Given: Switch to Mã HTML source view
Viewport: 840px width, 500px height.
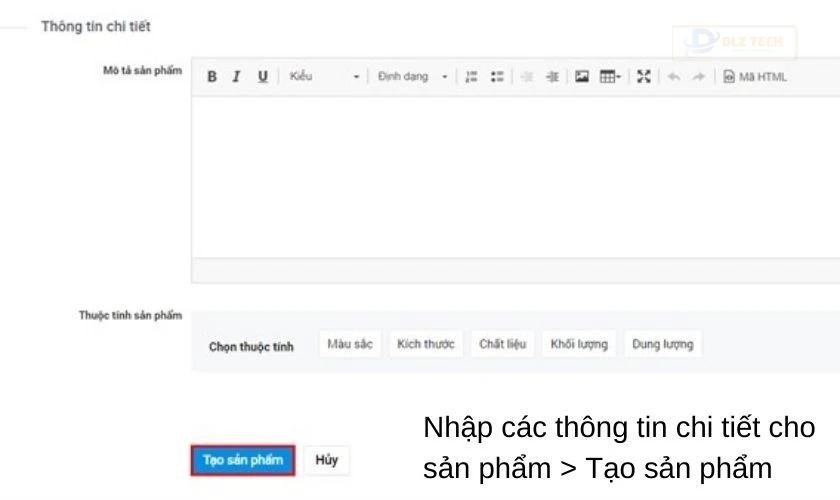Looking at the screenshot, I should [755, 77].
